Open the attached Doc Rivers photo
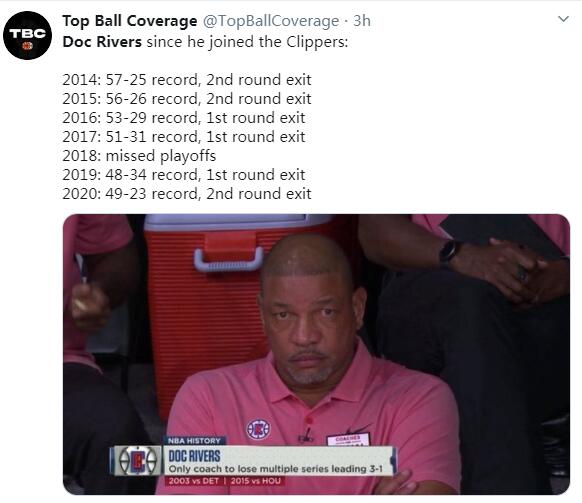The width and height of the screenshot is (582, 503). [x=316, y=354]
